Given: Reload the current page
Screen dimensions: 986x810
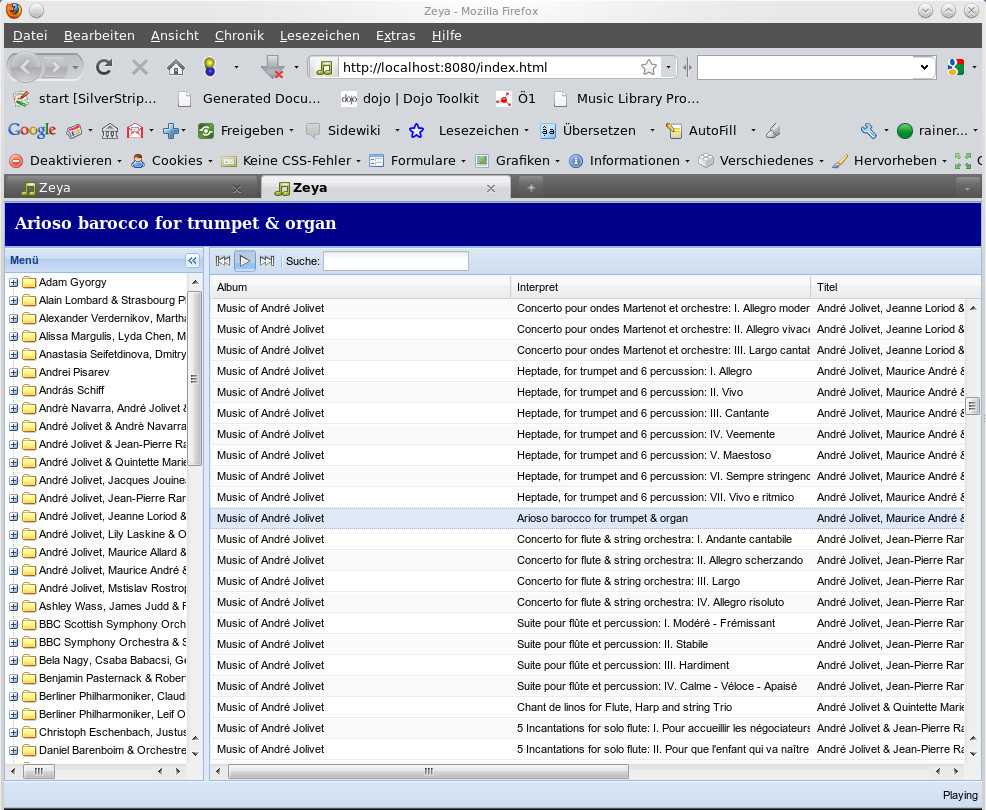Looking at the screenshot, I should tap(104, 68).
